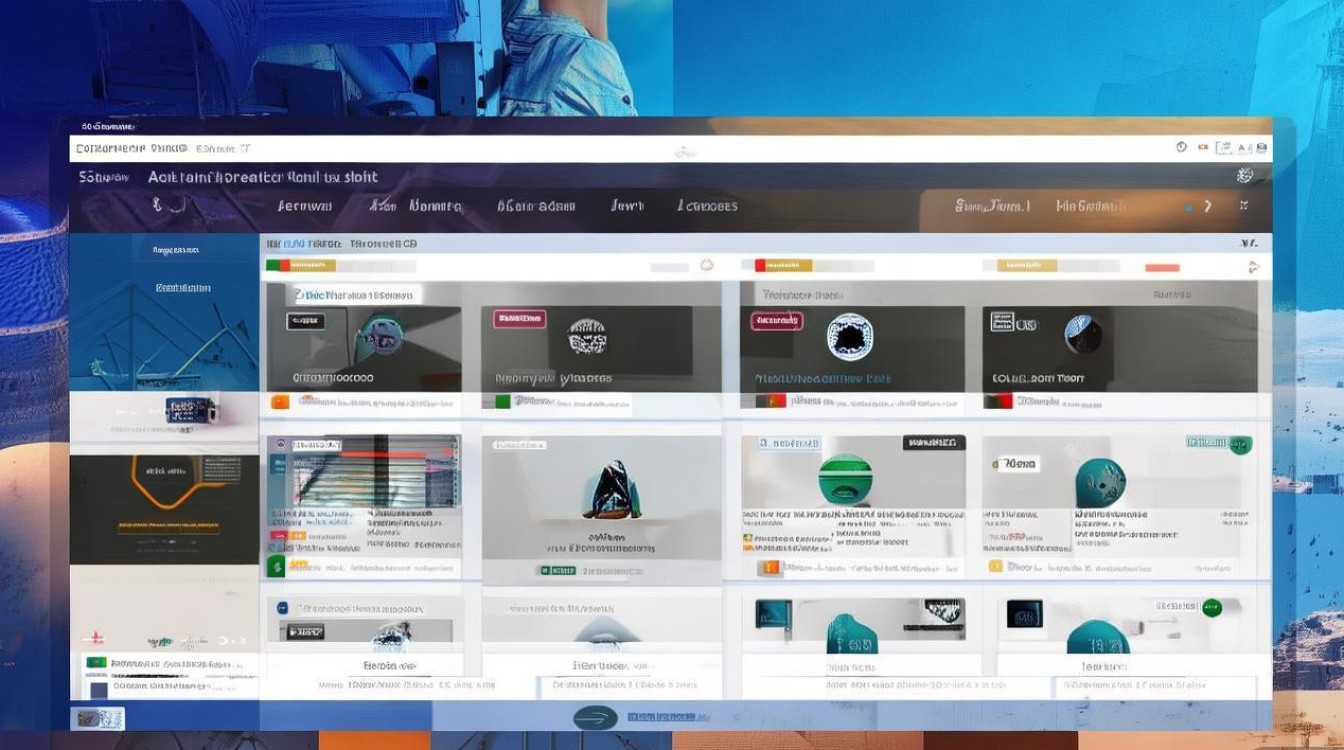1344x750 pixels.
Task: Click the red outlined tag on the second card
Action: pos(520,320)
